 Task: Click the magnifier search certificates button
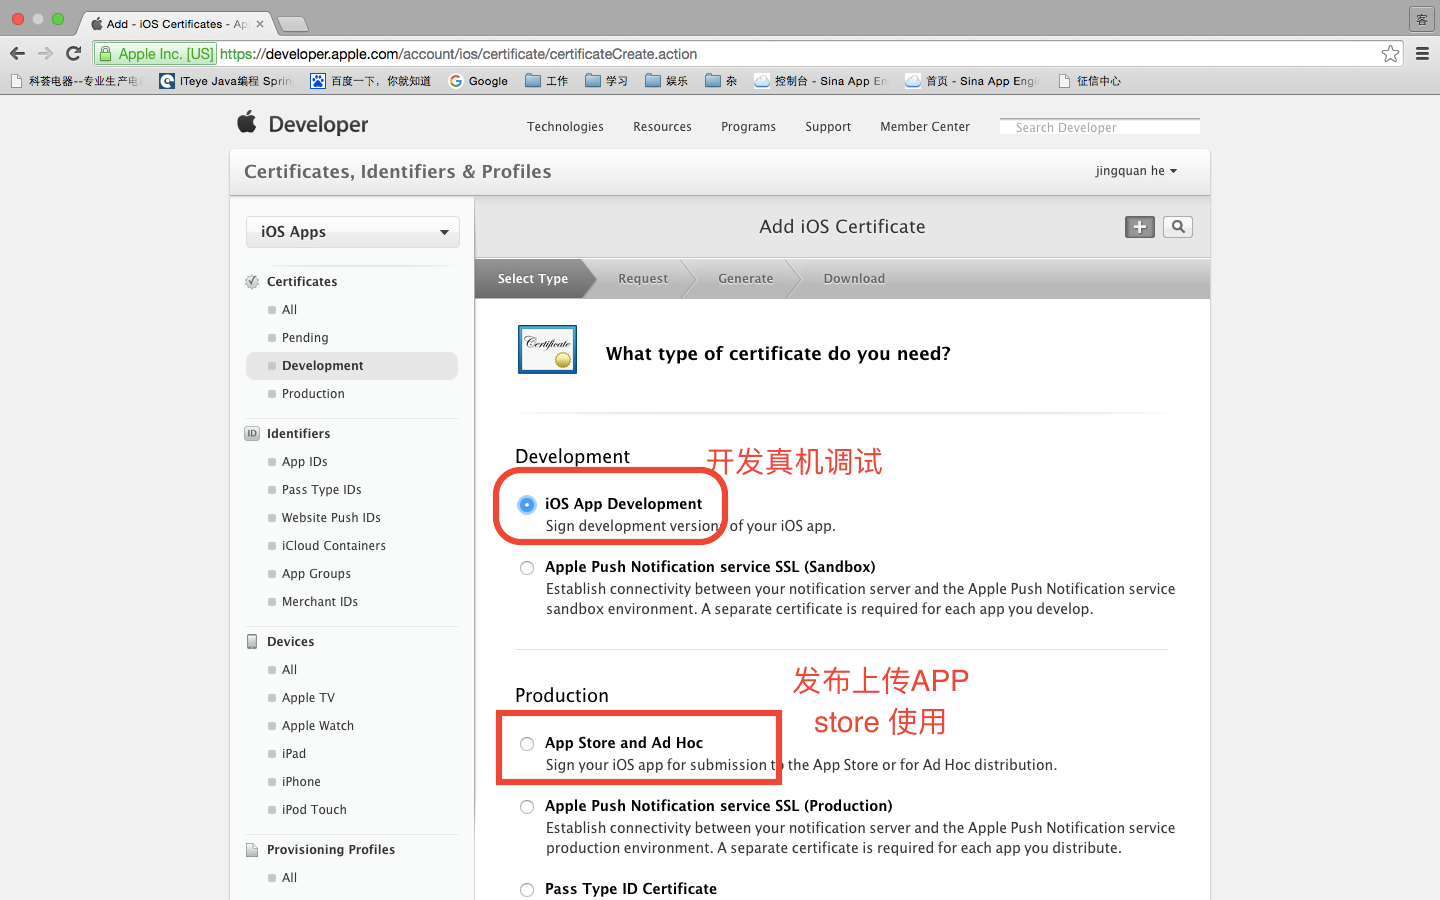pyautogui.click(x=1178, y=227)
